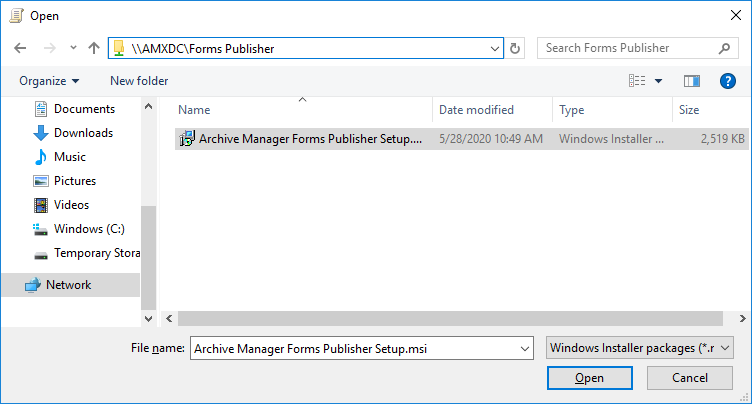Expand the address bar history dropdown
Viewport: 752px width, 404px height.
point(495,48)
